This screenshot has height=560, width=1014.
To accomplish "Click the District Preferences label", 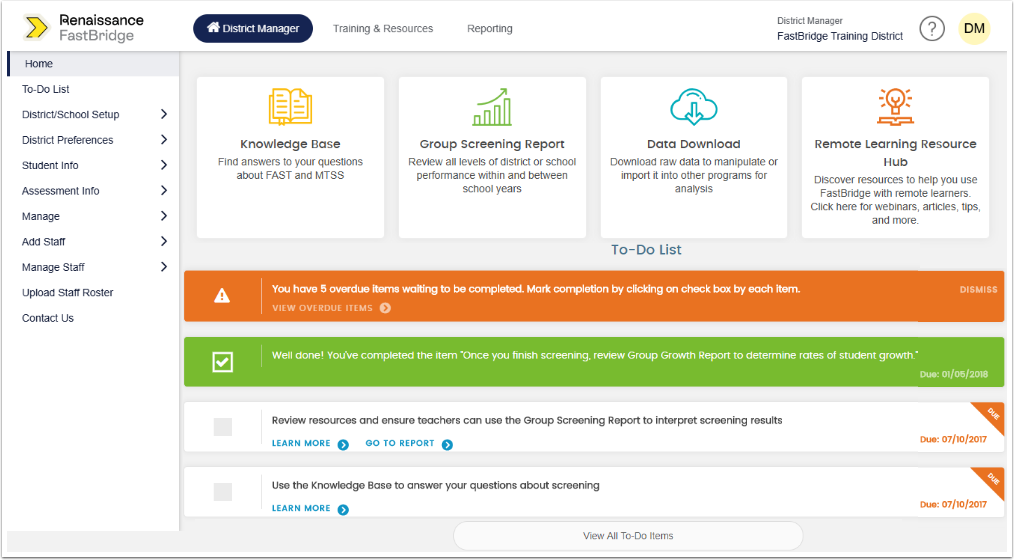I will pyautogui.click(x=67, y=140).
